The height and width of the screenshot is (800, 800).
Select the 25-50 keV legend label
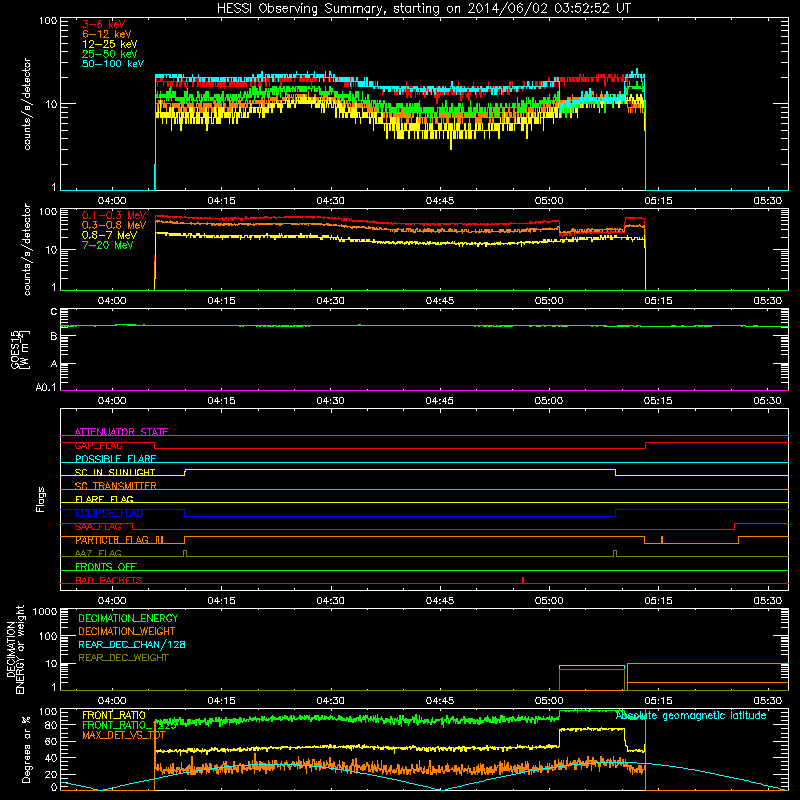click(110, 54)
